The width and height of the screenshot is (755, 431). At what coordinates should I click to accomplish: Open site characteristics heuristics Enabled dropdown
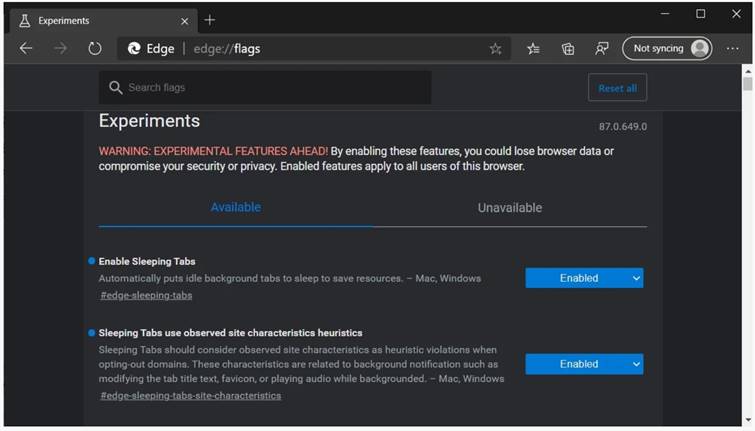[x=584, y=364]
